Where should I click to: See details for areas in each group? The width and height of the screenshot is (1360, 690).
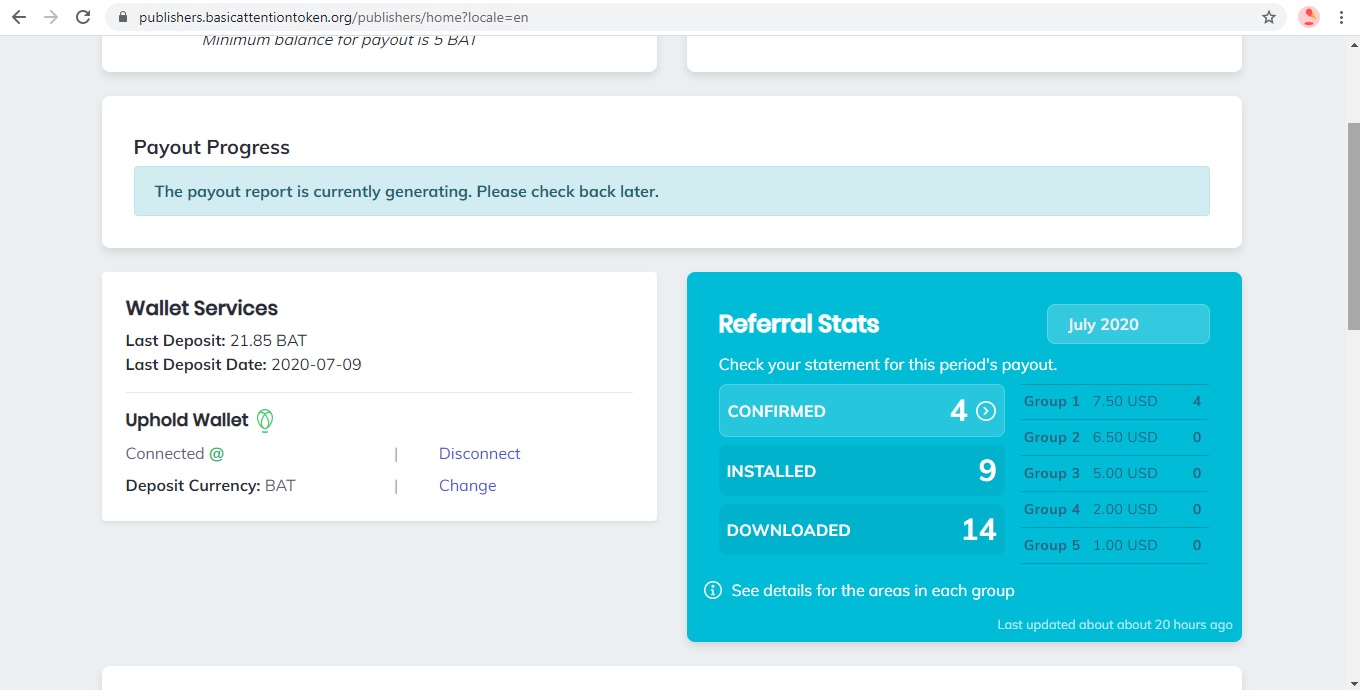(x=873, y=591)
